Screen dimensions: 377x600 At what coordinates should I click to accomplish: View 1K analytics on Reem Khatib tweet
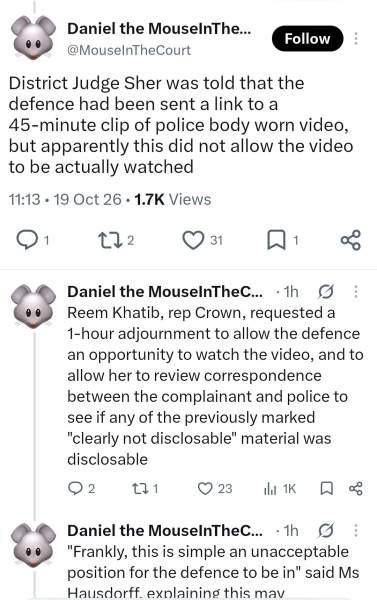(x=280, y=489)
